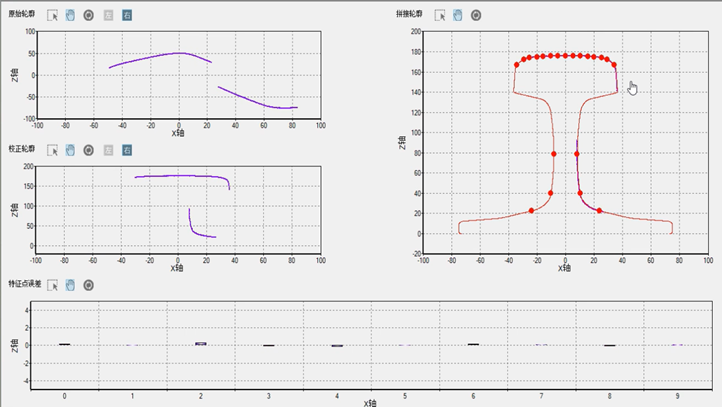
Task: Select the pointer tool in 原始轮廓 toolbar
Action: point(53,16)
